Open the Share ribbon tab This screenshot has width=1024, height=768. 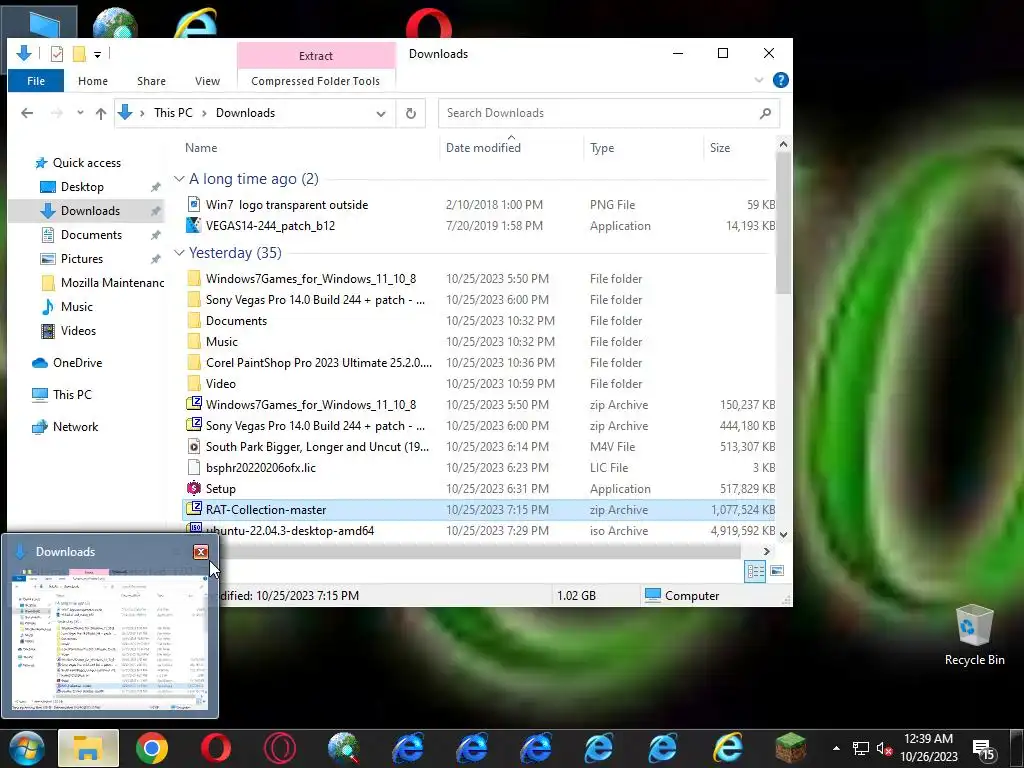pyautogui.click(x=151, y=81)
